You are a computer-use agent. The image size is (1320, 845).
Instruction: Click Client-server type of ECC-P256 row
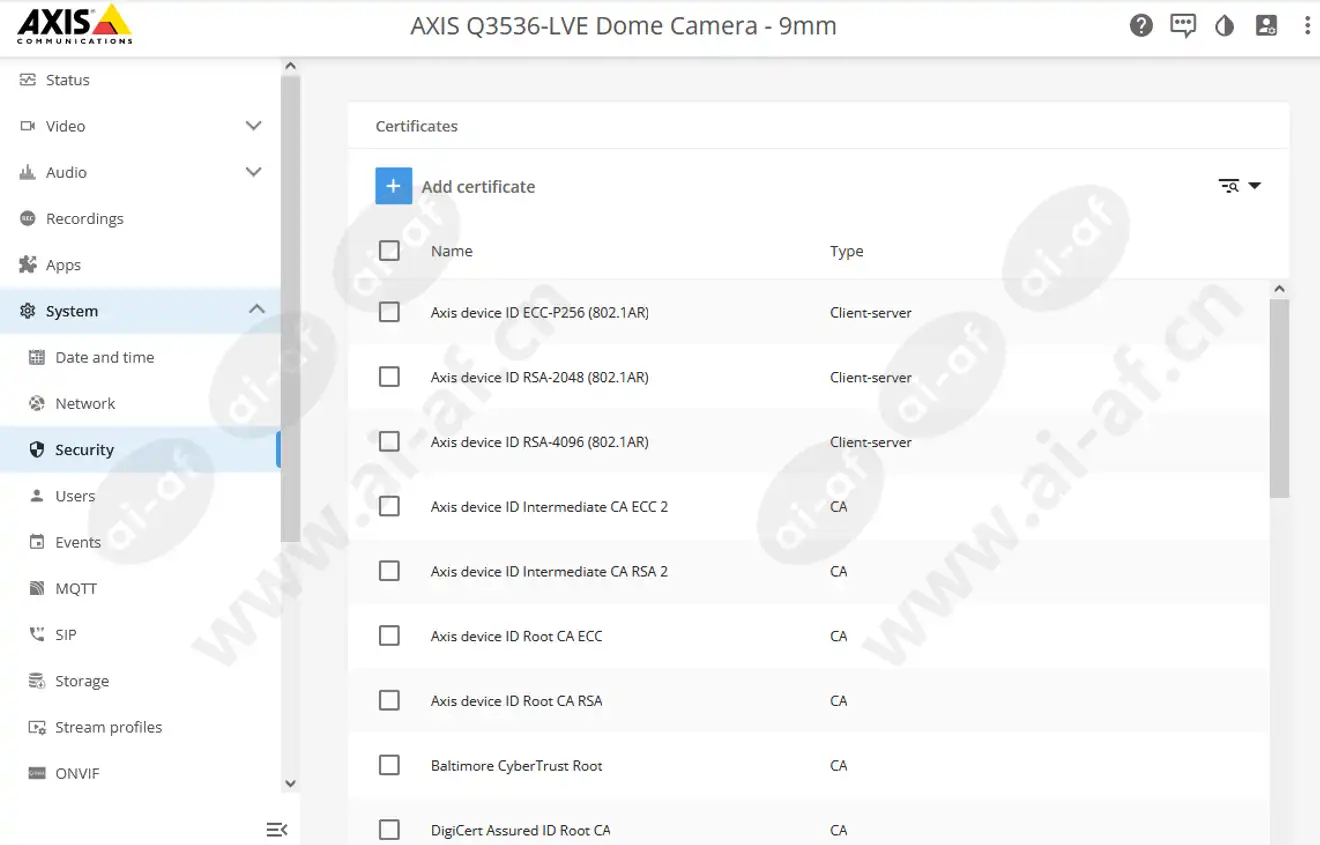click(871, 313)
